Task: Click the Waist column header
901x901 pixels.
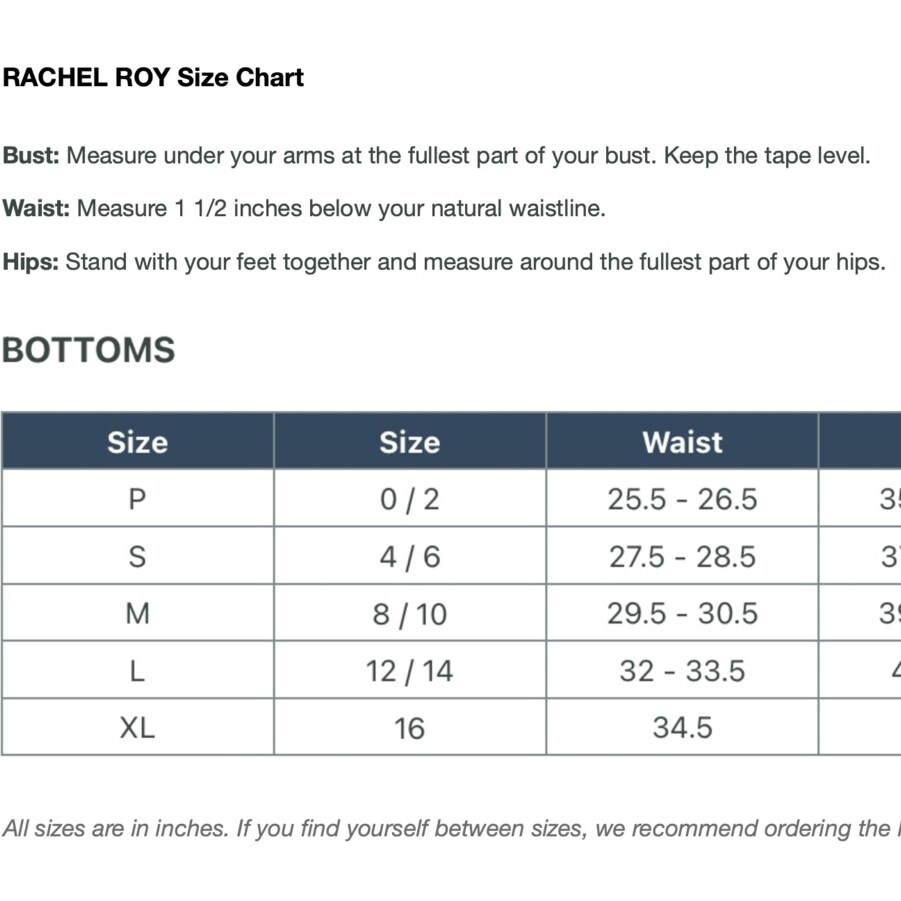Action: [x=682, y=442]
